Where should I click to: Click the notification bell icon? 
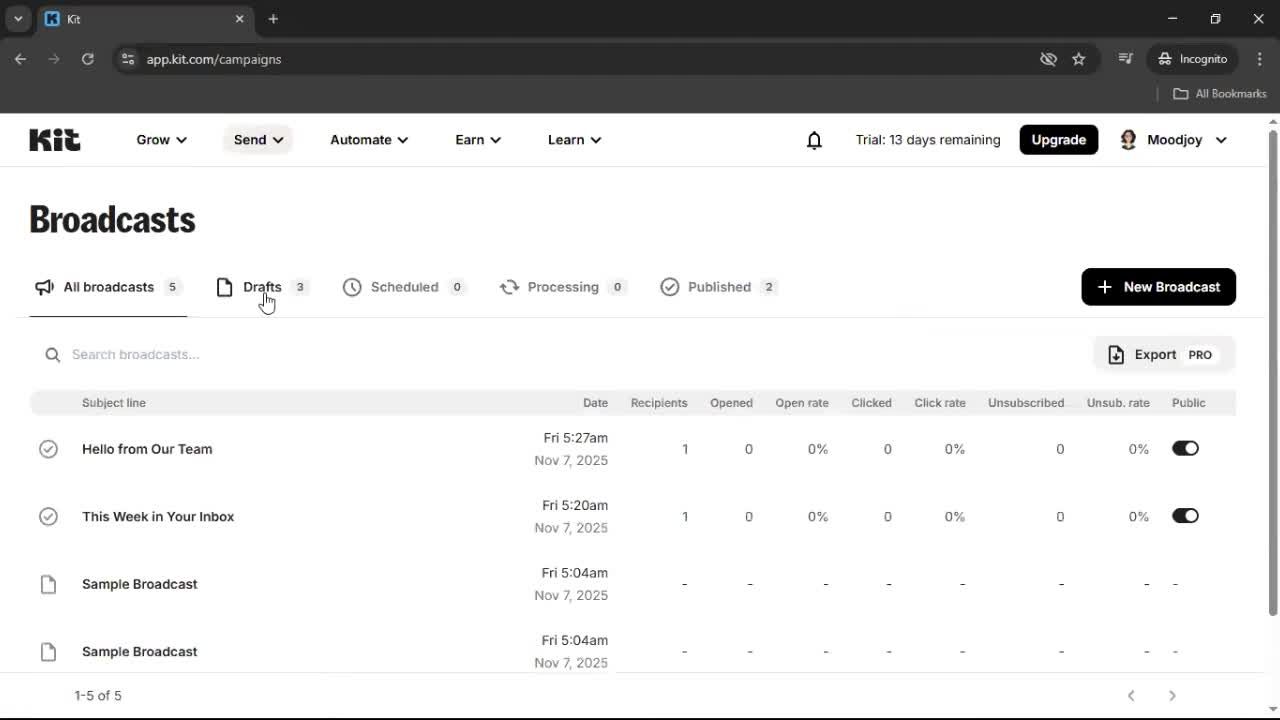[x=814, y=140]
